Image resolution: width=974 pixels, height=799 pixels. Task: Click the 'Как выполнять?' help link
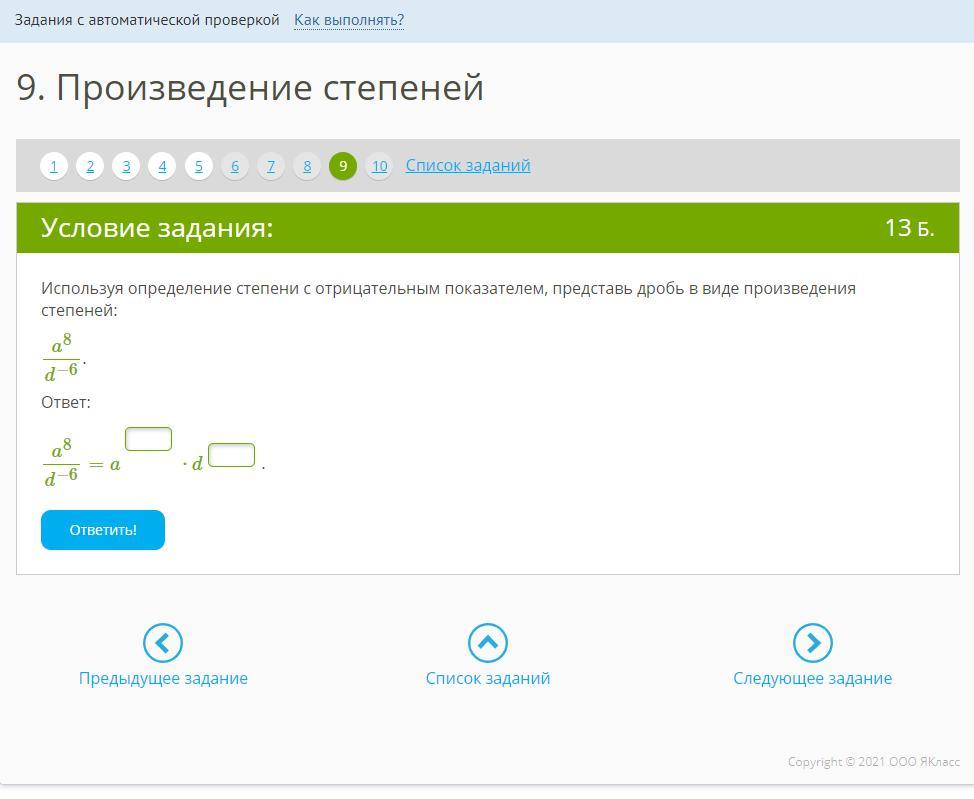(x=349, y=20)
